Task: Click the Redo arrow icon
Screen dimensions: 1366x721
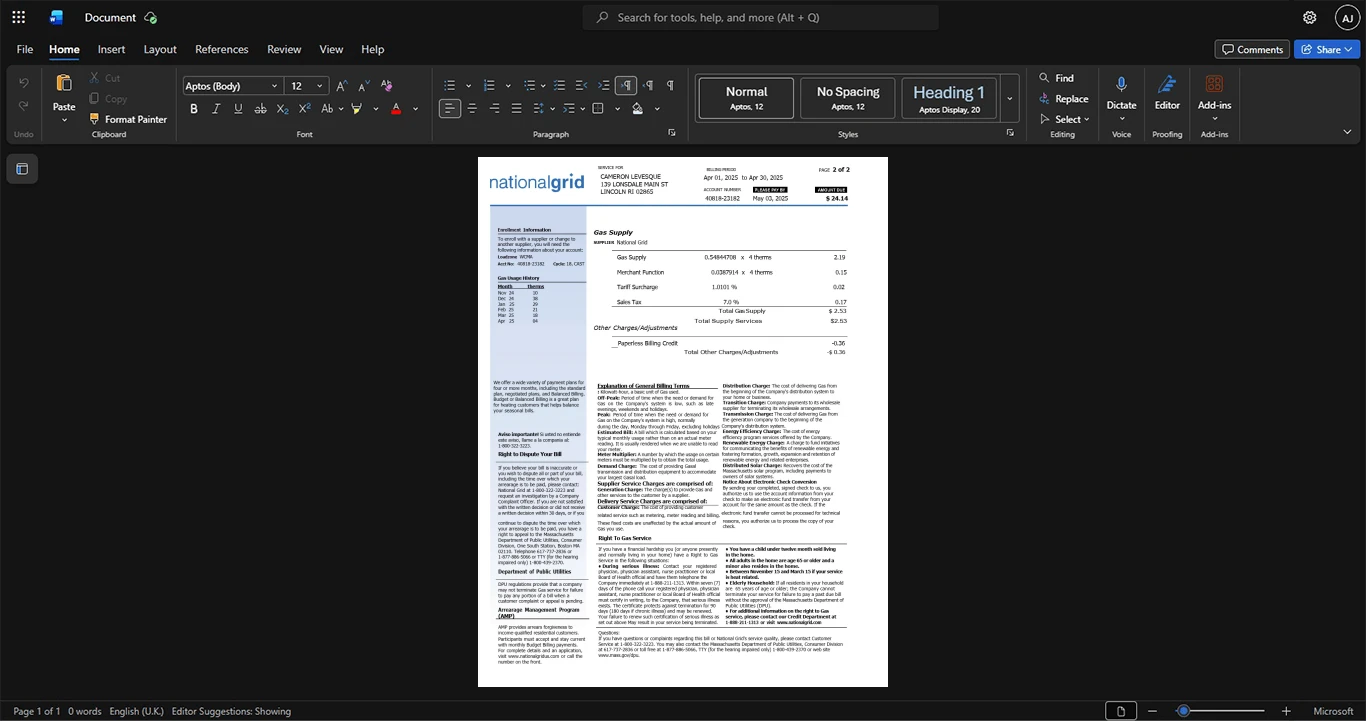Action: (23, 108)
